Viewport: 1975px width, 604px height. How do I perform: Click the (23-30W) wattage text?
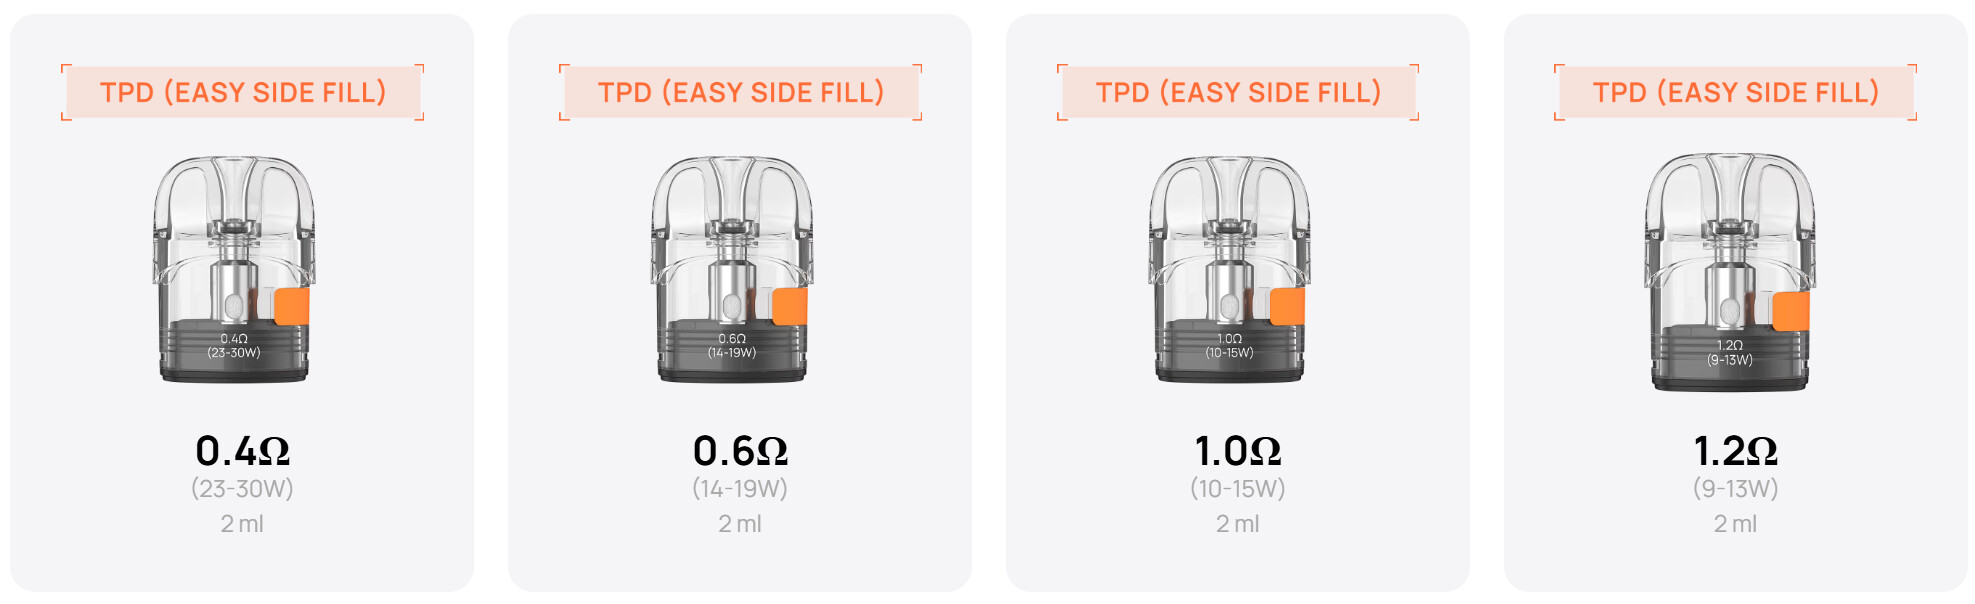pos(243,489)
